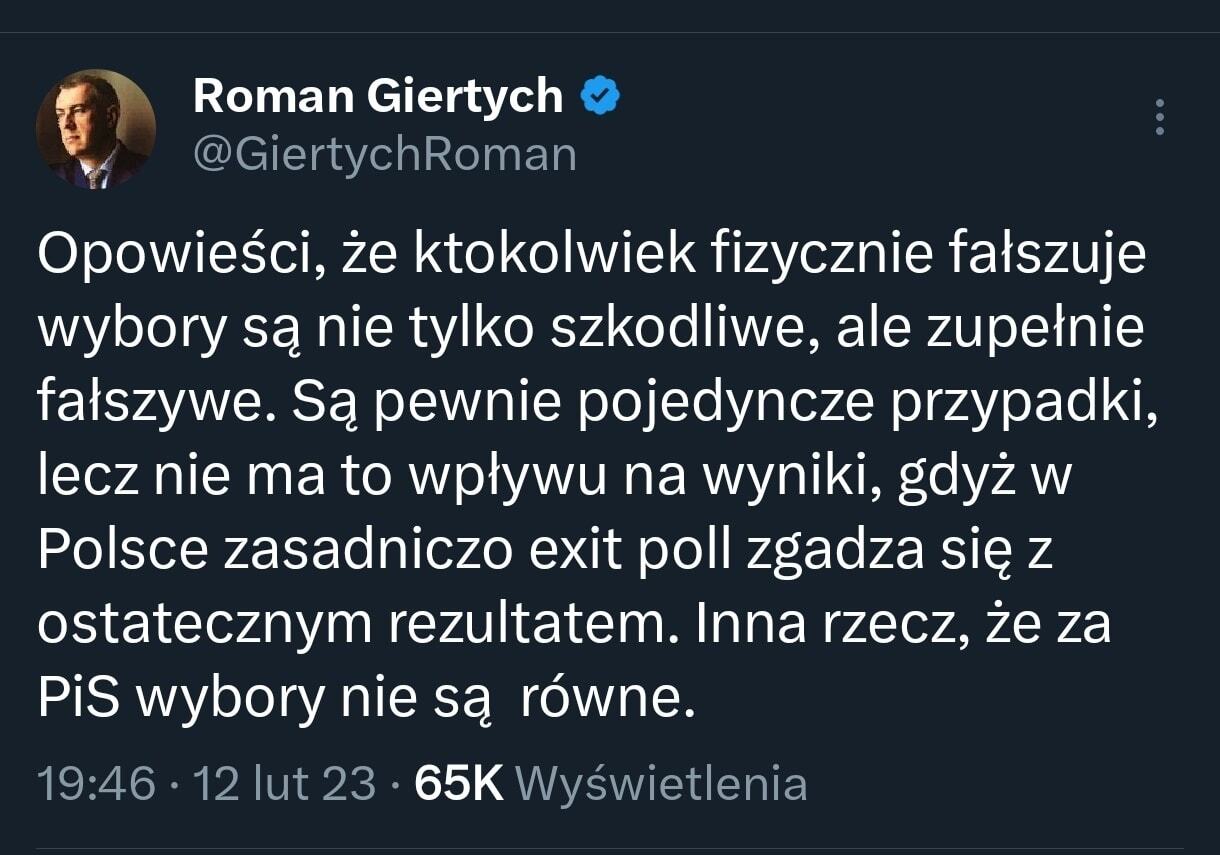Open the @GiertychRoman handle link
Image resolution: width=1220 pixels, height=855 pixels.
[384, 155]
